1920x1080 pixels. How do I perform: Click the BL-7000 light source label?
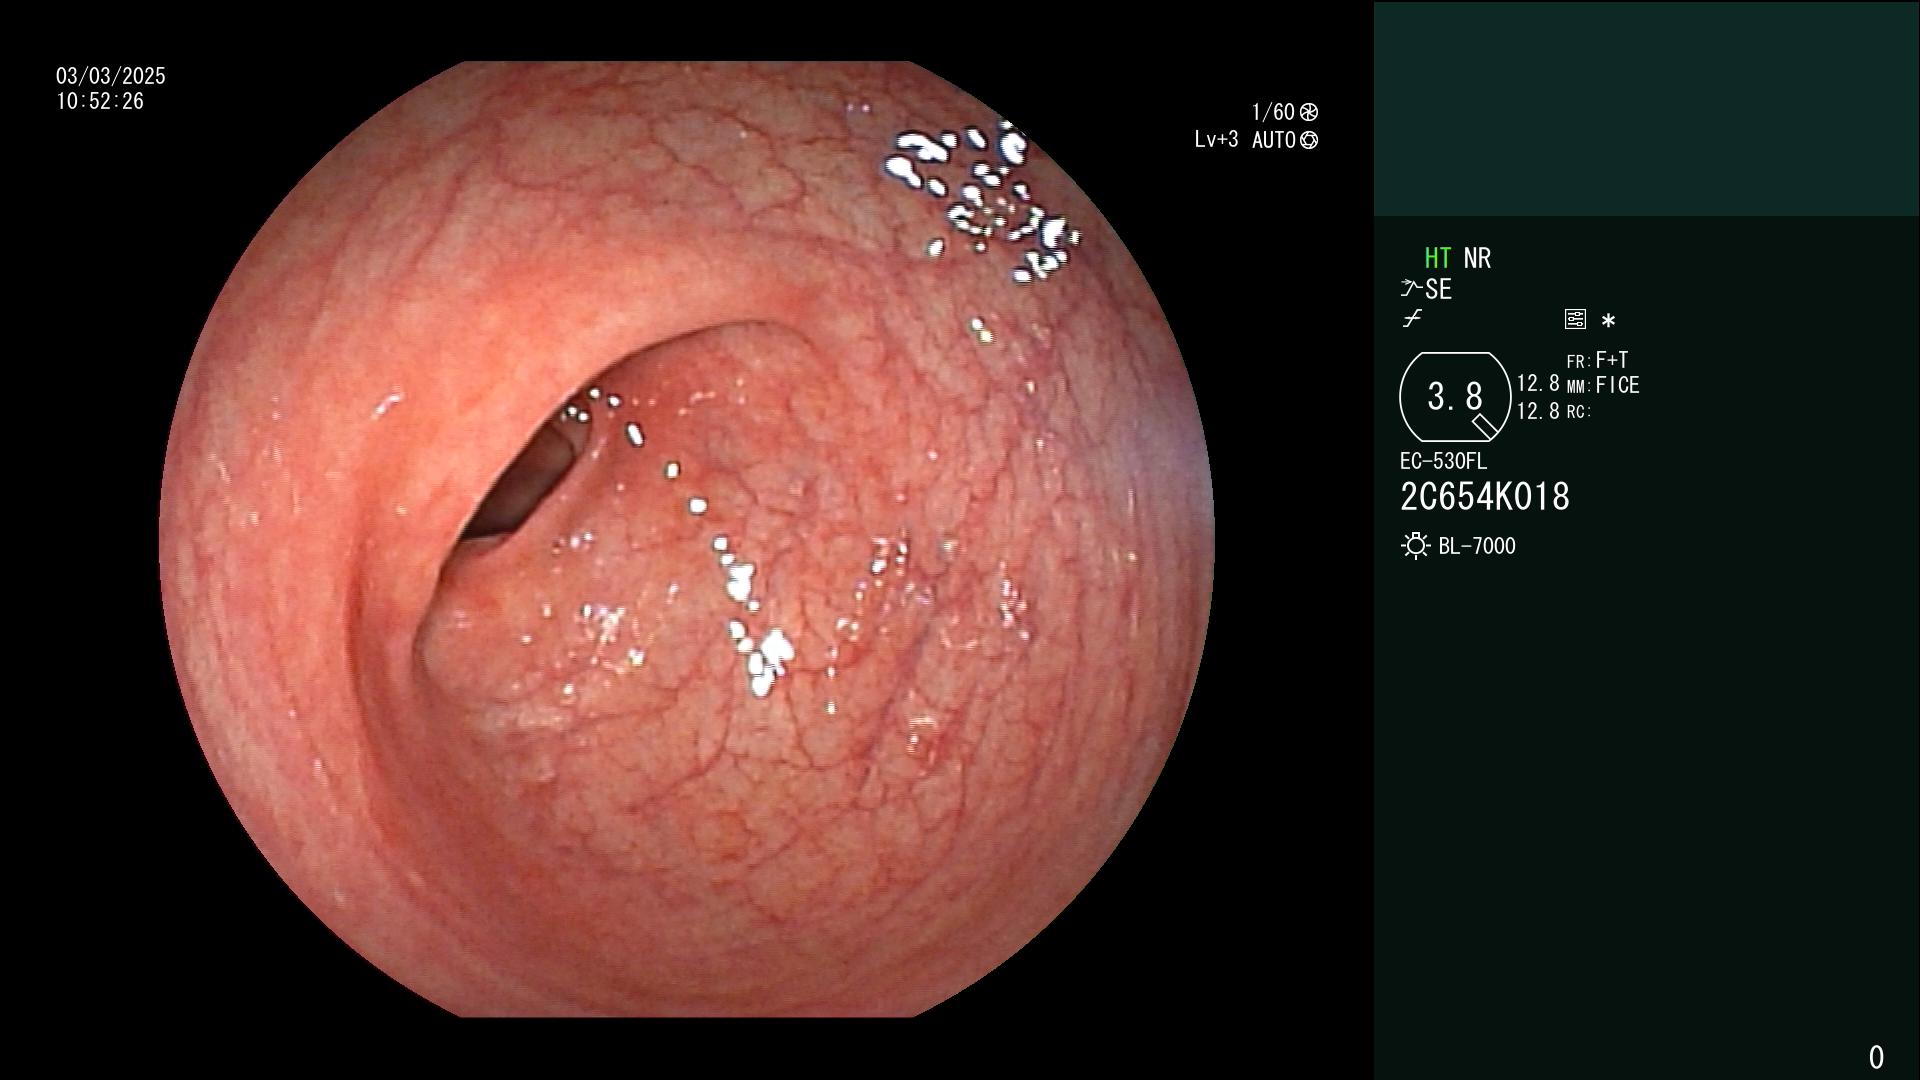coord(1477,546)
